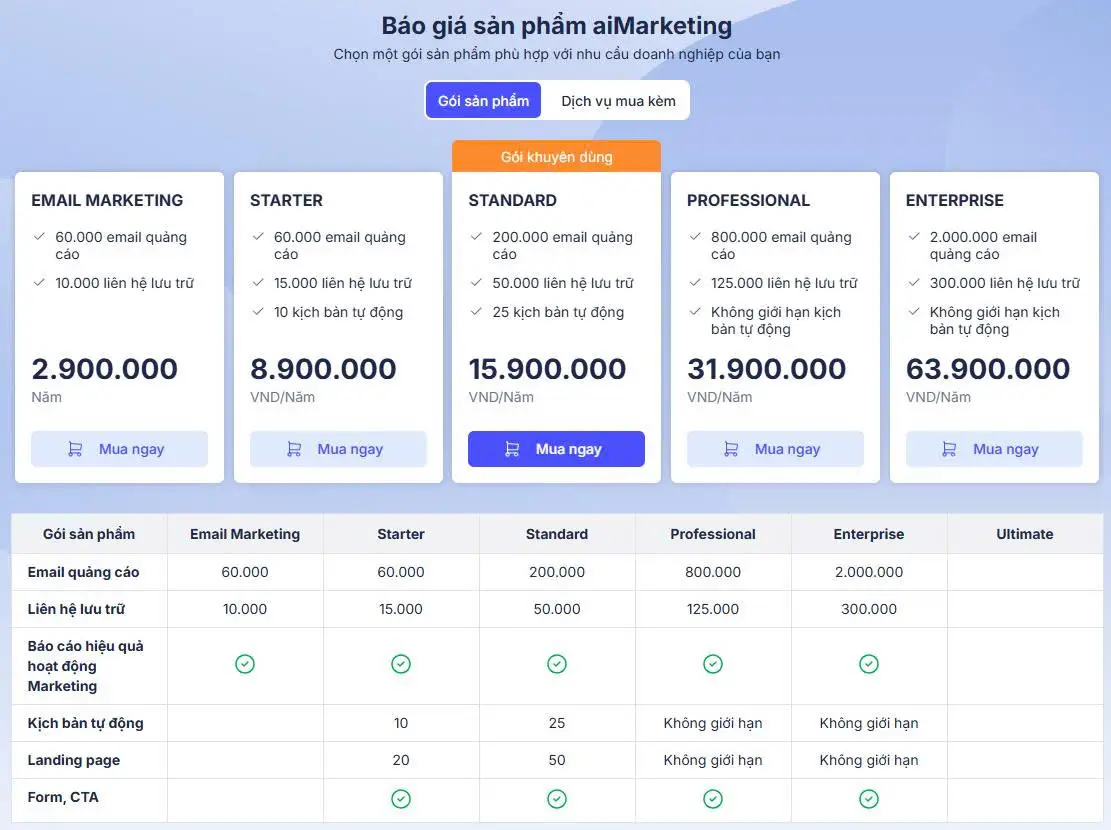Click the price 2.900.000
The width and height of the screenshot is (1111, 830).
104,369
